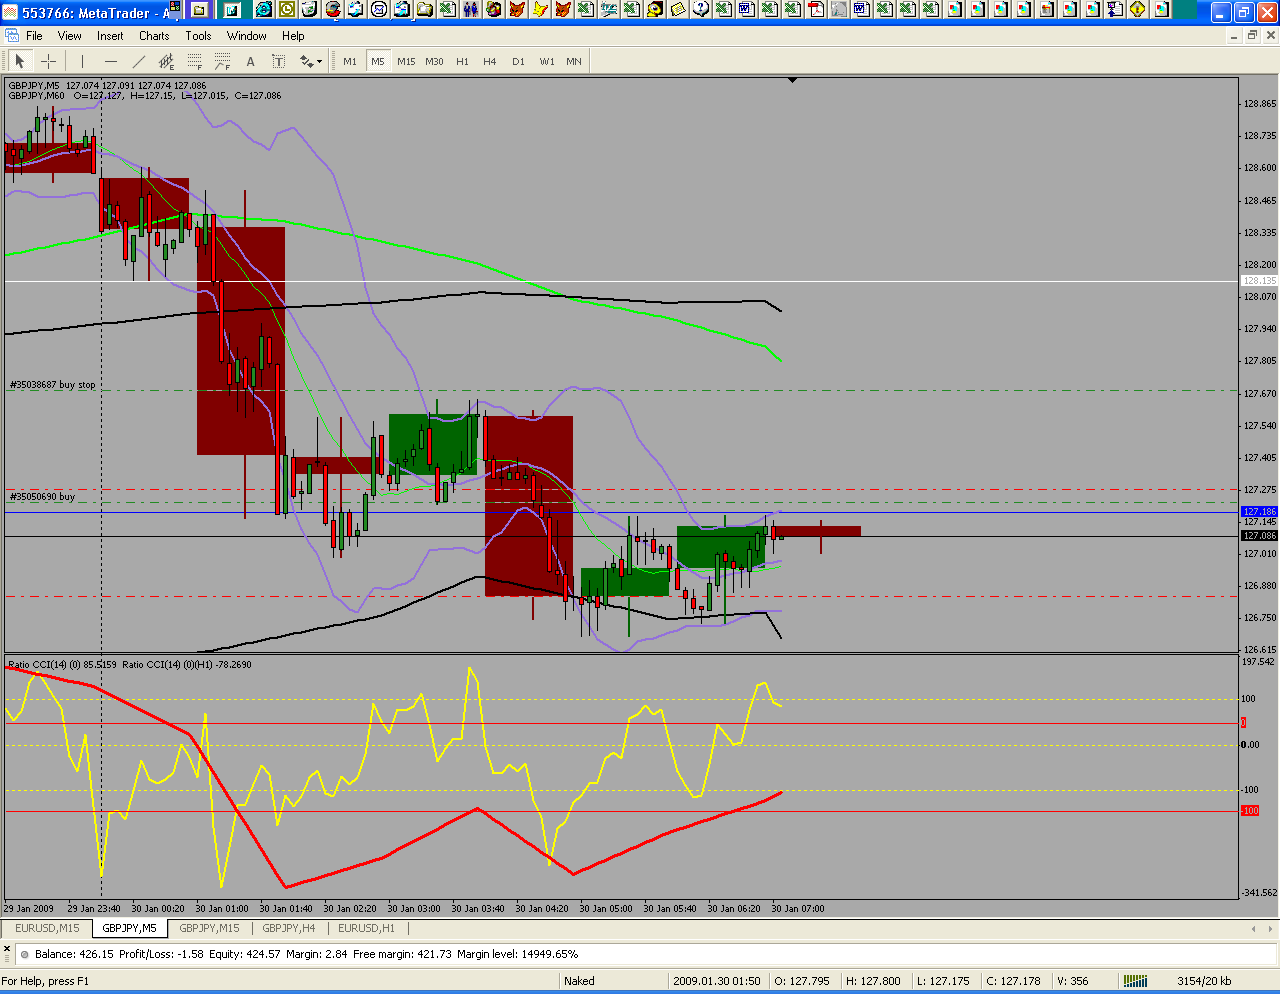This screenshot has width=1284, height=994.
Task: Enable the D1 daily timeframe
Action: pyautogui.click(x=518, y=62)
